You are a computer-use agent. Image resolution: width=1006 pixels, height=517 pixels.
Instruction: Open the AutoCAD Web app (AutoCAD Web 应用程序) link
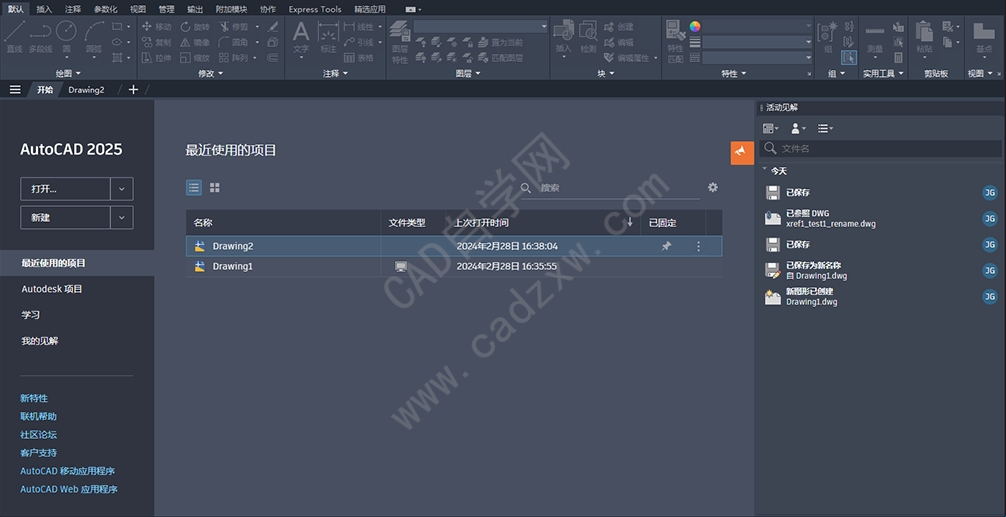point(69,489)
